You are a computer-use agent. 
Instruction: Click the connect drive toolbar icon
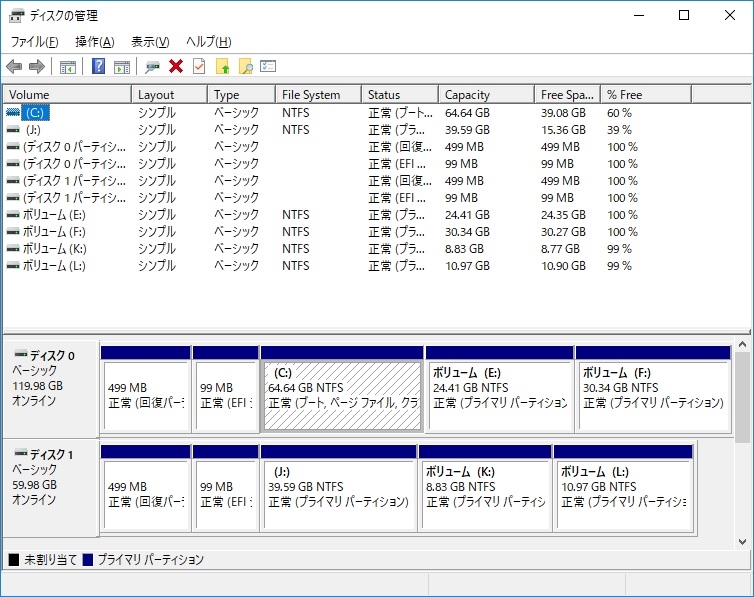[152, 67]
